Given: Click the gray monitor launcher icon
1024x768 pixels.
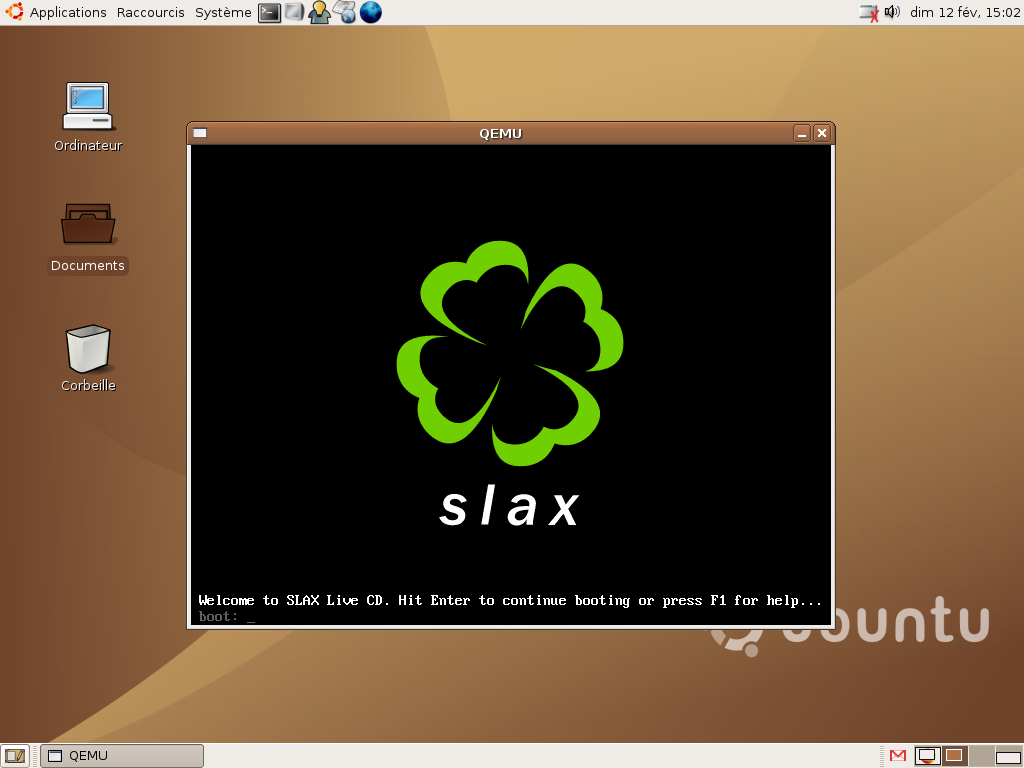Looking at the screenshot, I should tap(294, 12).
